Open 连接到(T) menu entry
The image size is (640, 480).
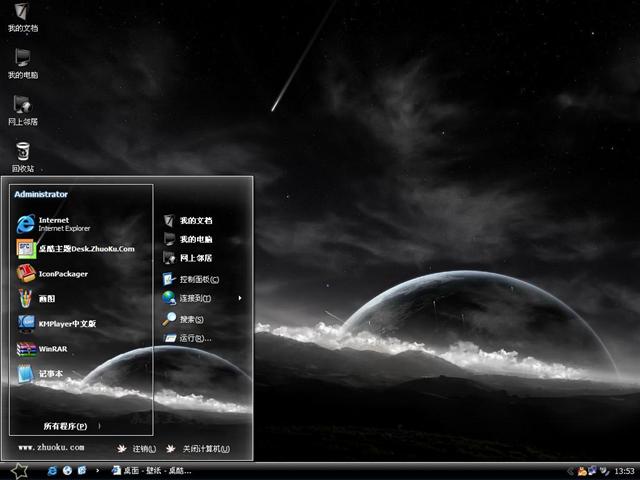tap(187, 298)
